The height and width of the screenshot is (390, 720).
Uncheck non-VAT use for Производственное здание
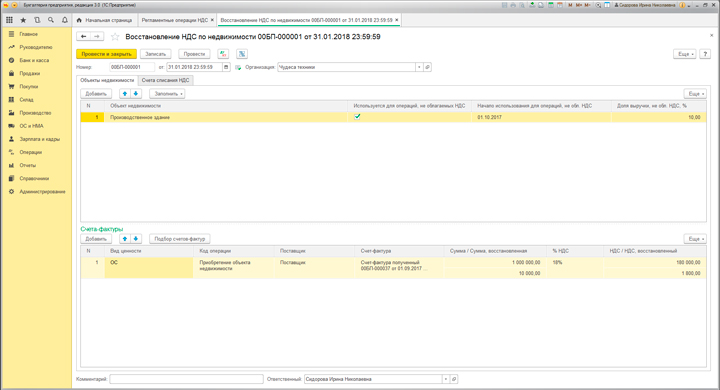pyautogui.click(x=357, y=117)
